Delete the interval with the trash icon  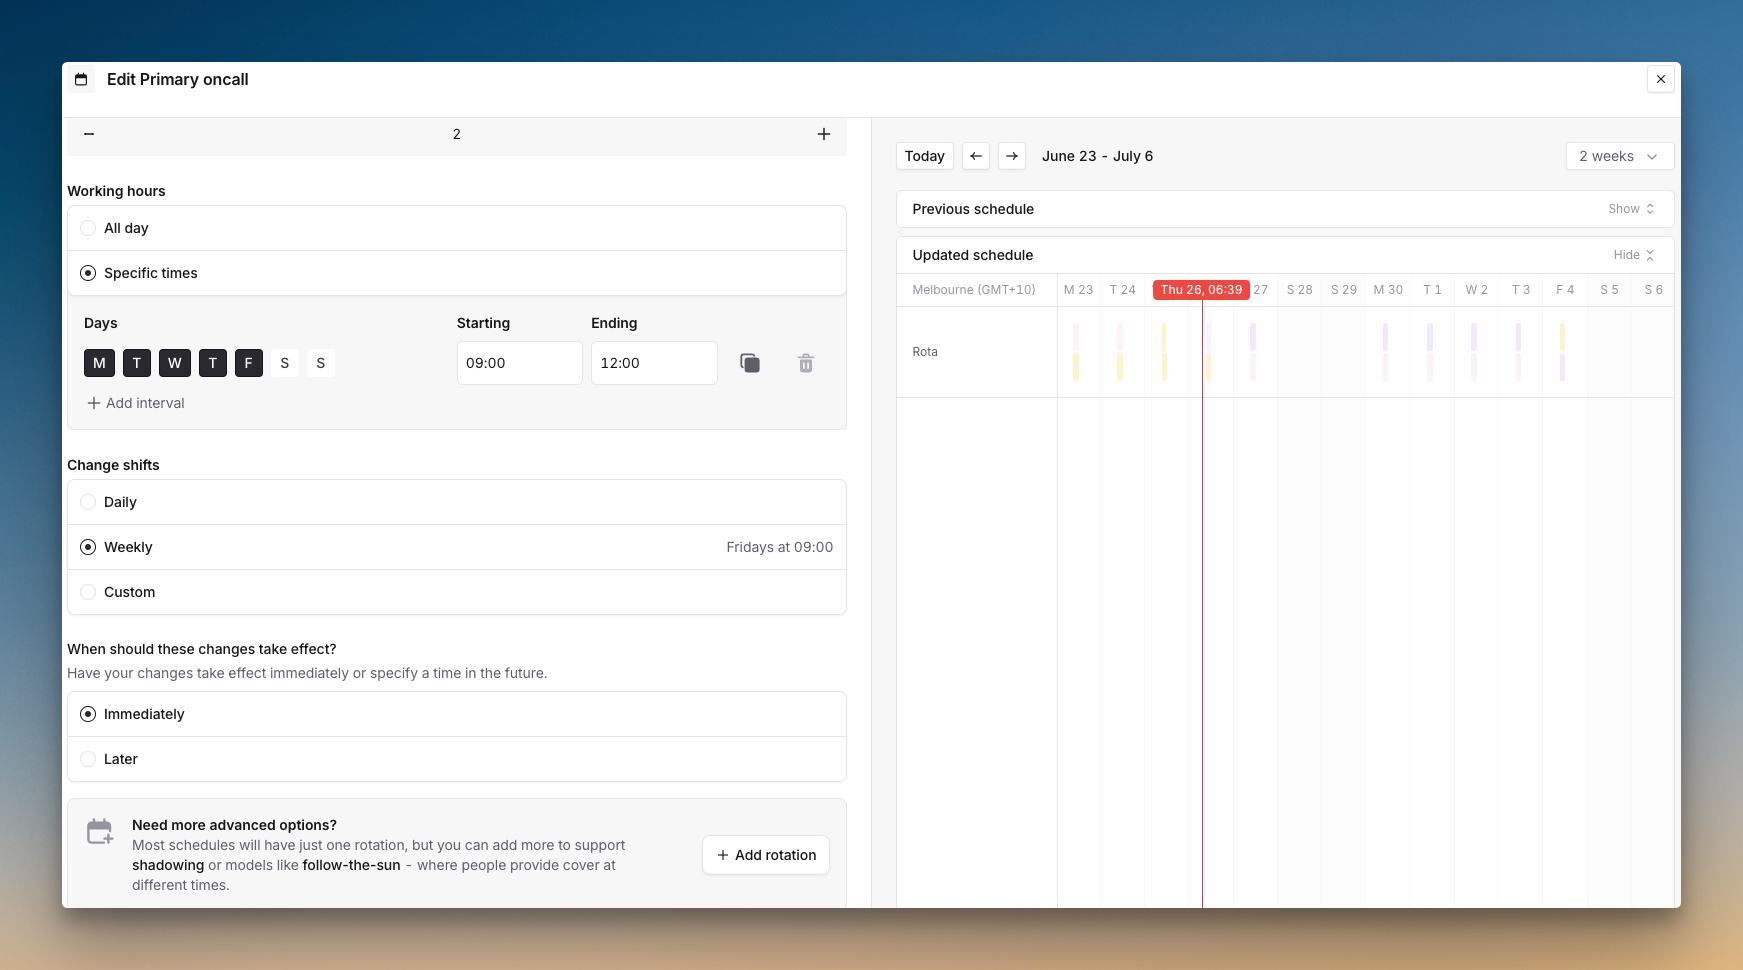click(805, 363)
